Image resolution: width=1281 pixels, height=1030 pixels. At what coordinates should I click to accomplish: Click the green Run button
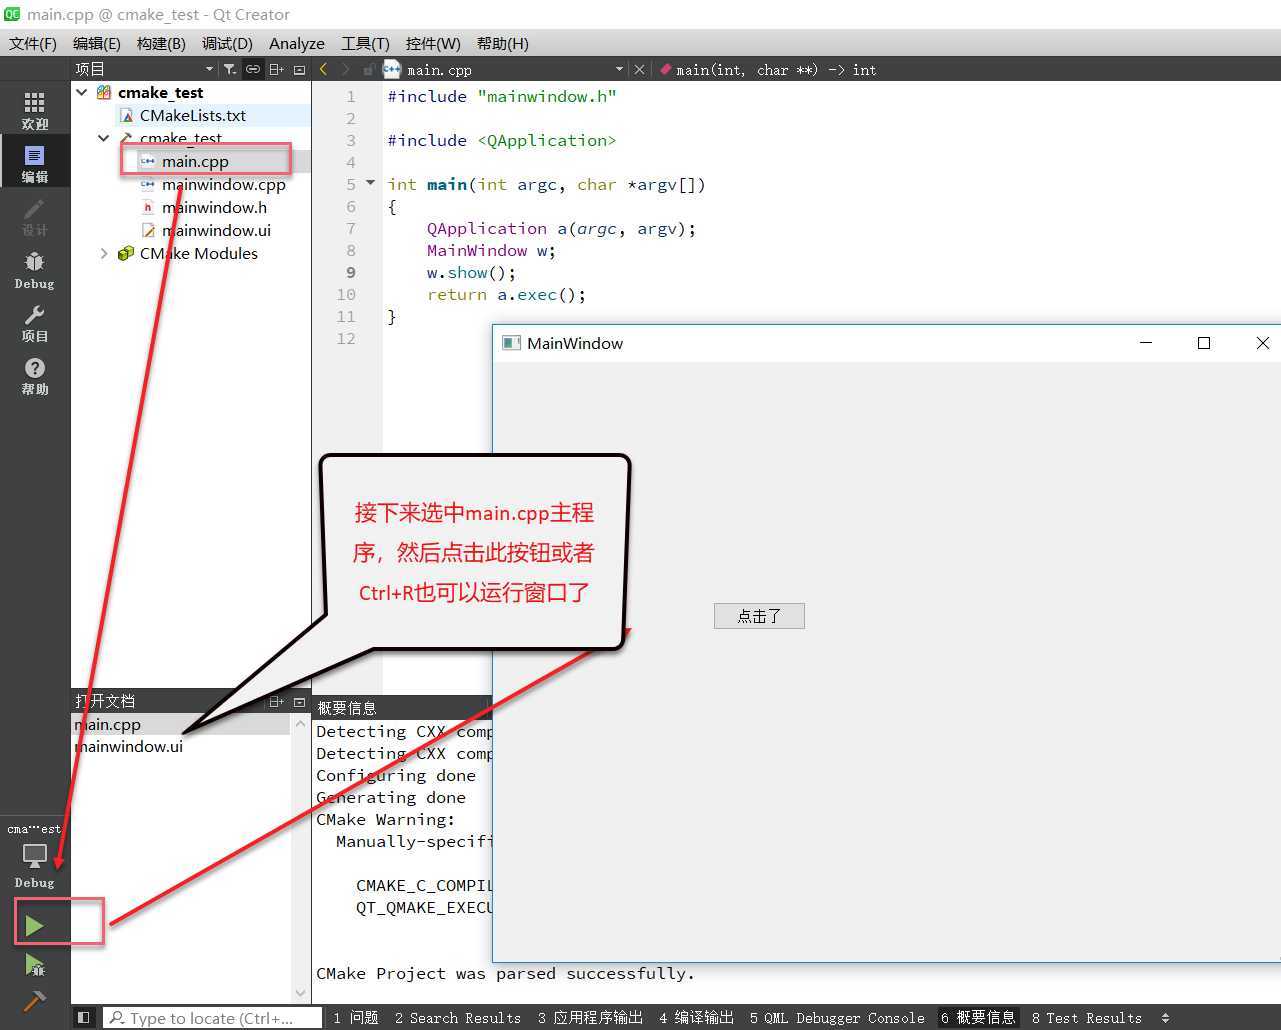[x=34, y=926]
